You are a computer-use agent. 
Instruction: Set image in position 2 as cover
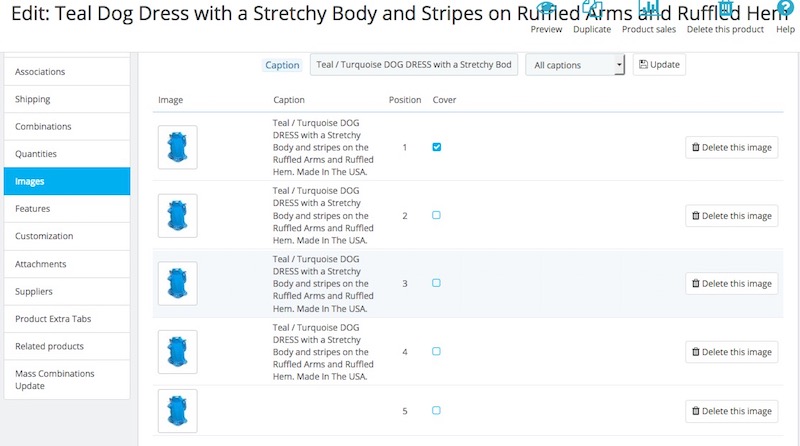tap(437, 215)
